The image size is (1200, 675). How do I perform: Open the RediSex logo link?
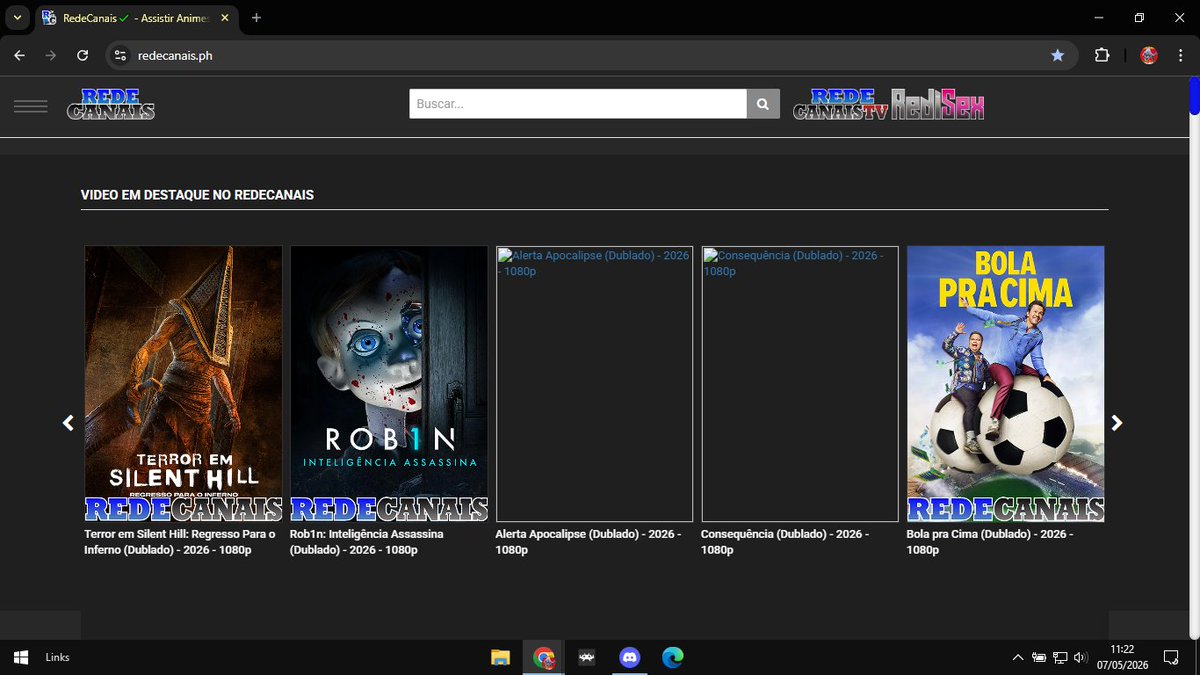(x=938, y=104)
